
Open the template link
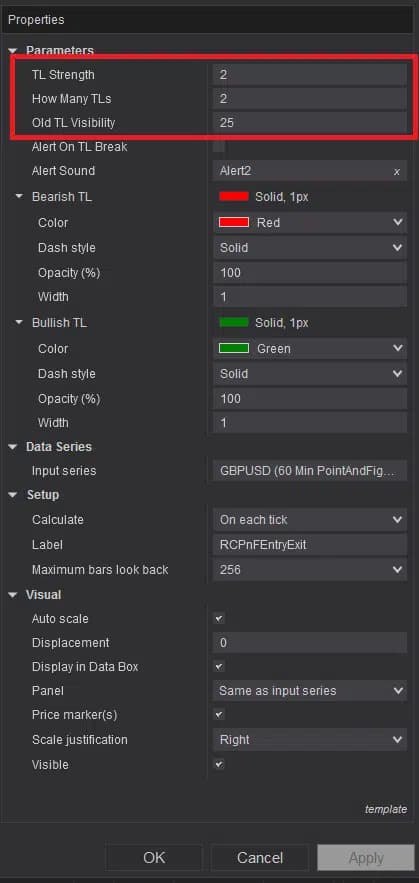click(386, 809)
